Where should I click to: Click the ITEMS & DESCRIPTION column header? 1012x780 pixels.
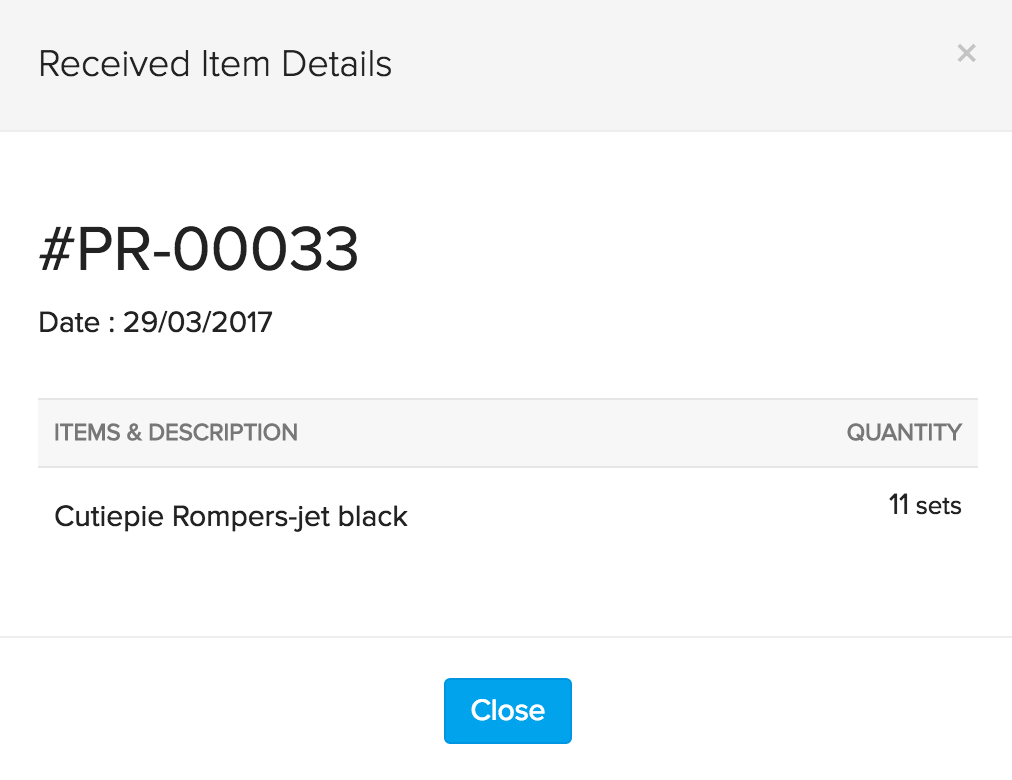(176, 433)
